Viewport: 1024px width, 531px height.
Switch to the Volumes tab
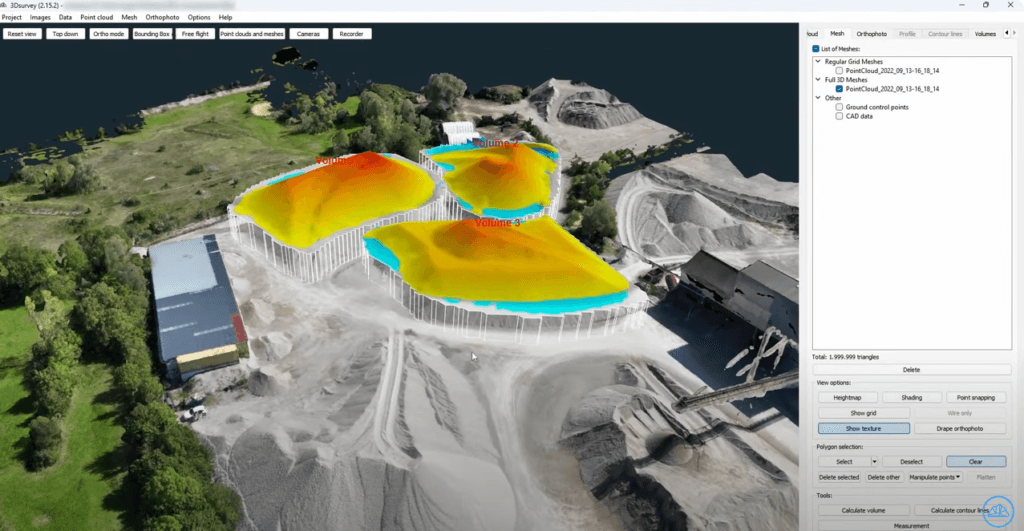coord(985,34)
